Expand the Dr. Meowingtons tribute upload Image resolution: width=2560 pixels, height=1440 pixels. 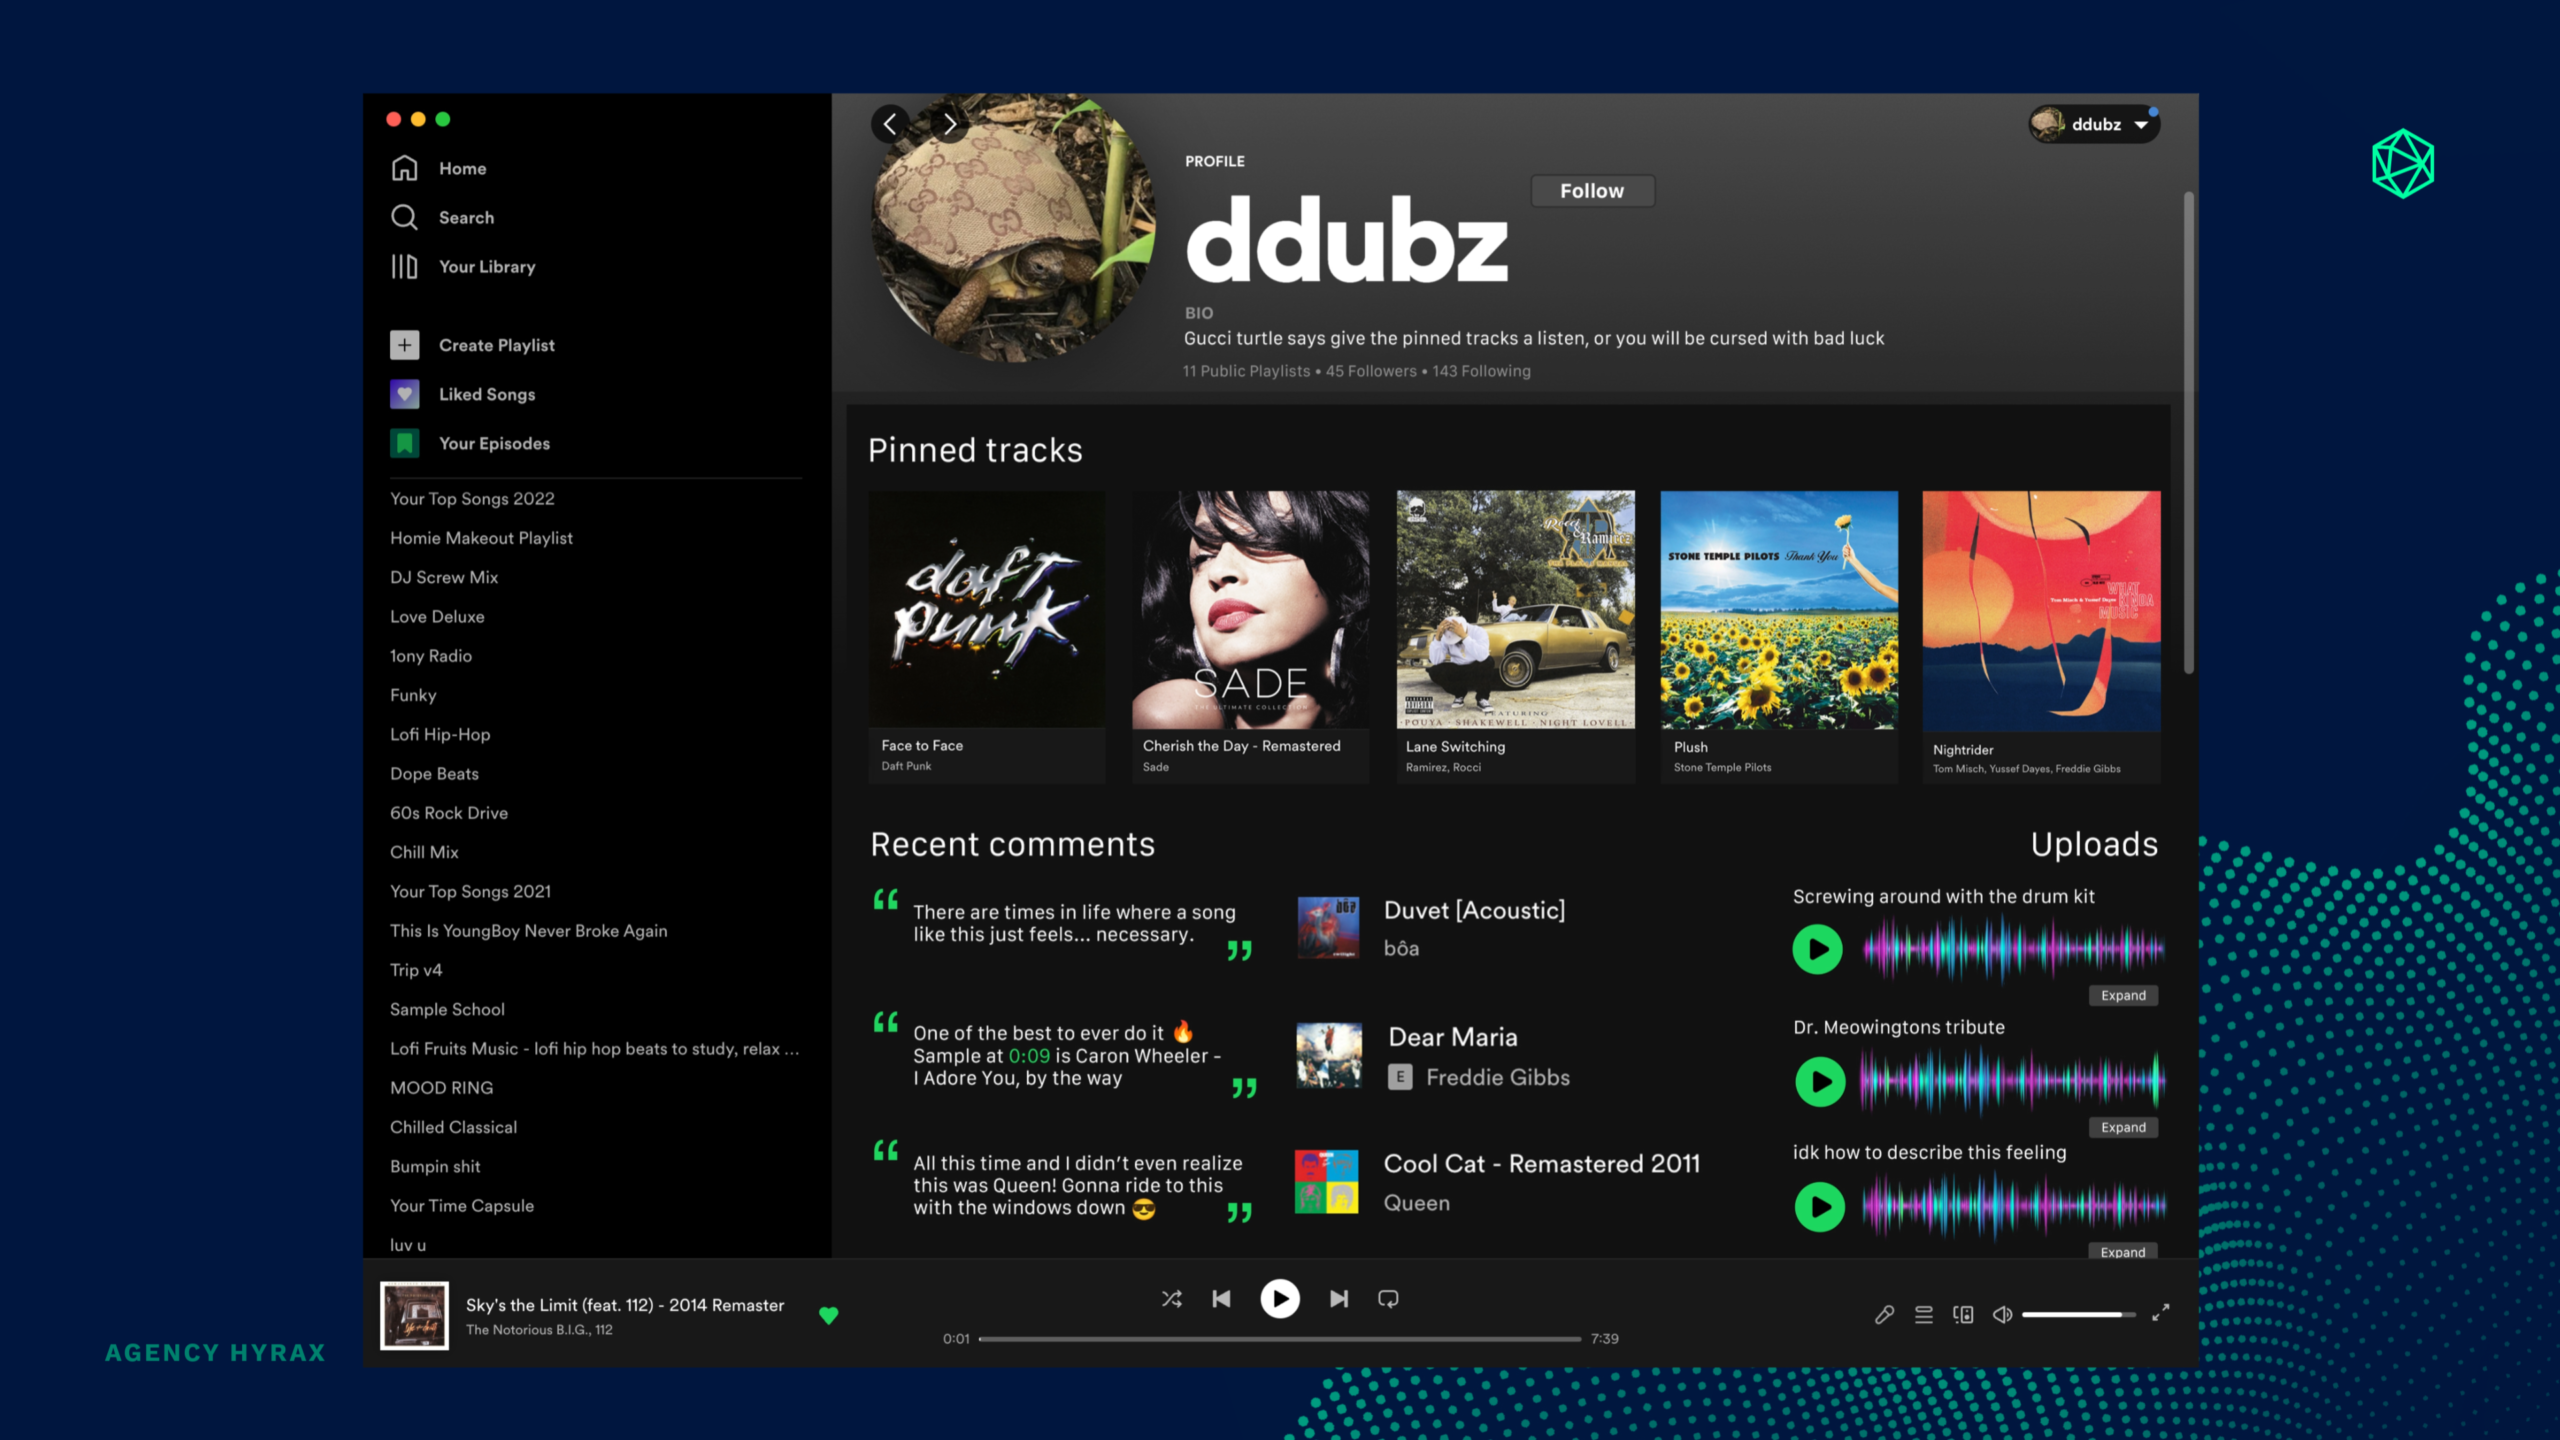(2122, 1127)
